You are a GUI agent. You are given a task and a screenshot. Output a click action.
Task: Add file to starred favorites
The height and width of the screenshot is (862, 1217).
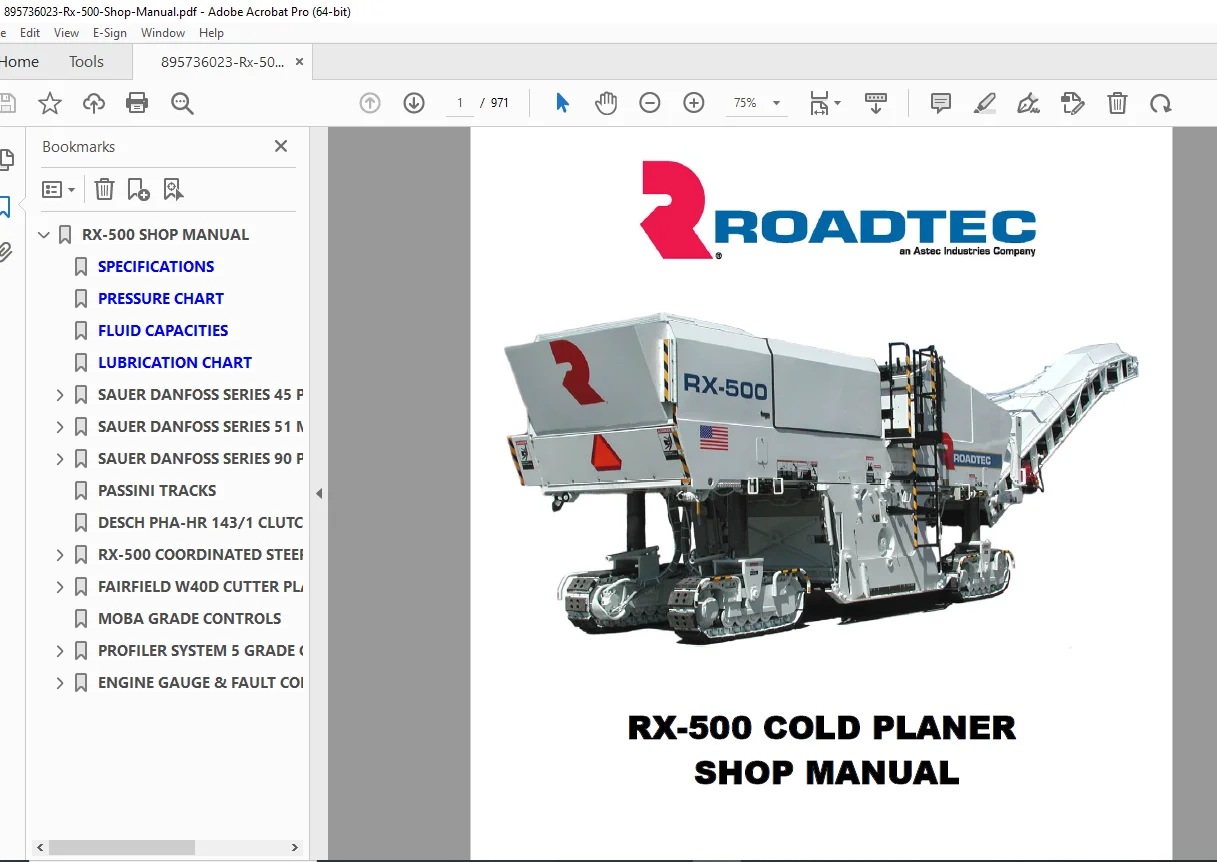50,103
